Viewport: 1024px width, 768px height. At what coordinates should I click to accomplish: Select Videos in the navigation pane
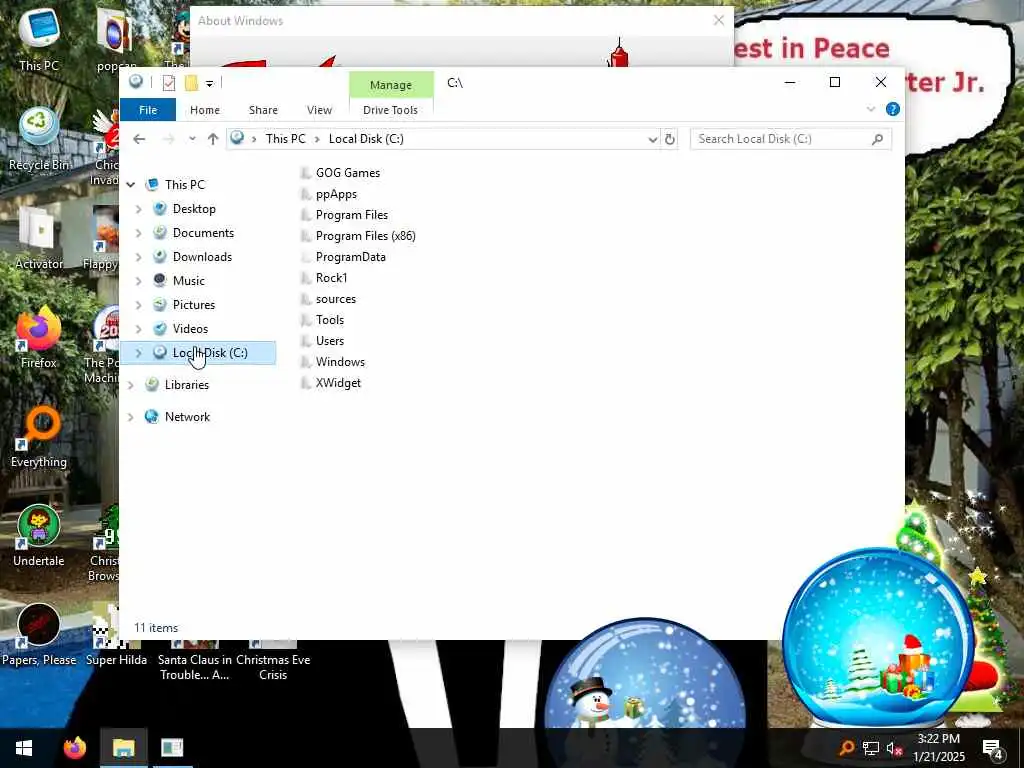190,329
